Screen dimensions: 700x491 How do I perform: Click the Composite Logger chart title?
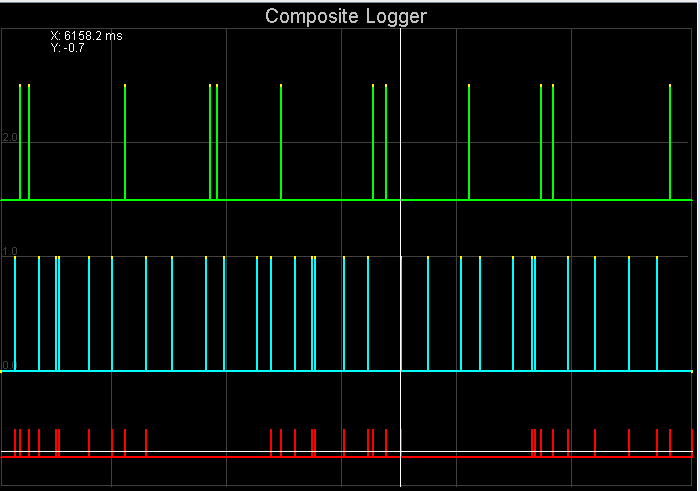pos(345,17)
